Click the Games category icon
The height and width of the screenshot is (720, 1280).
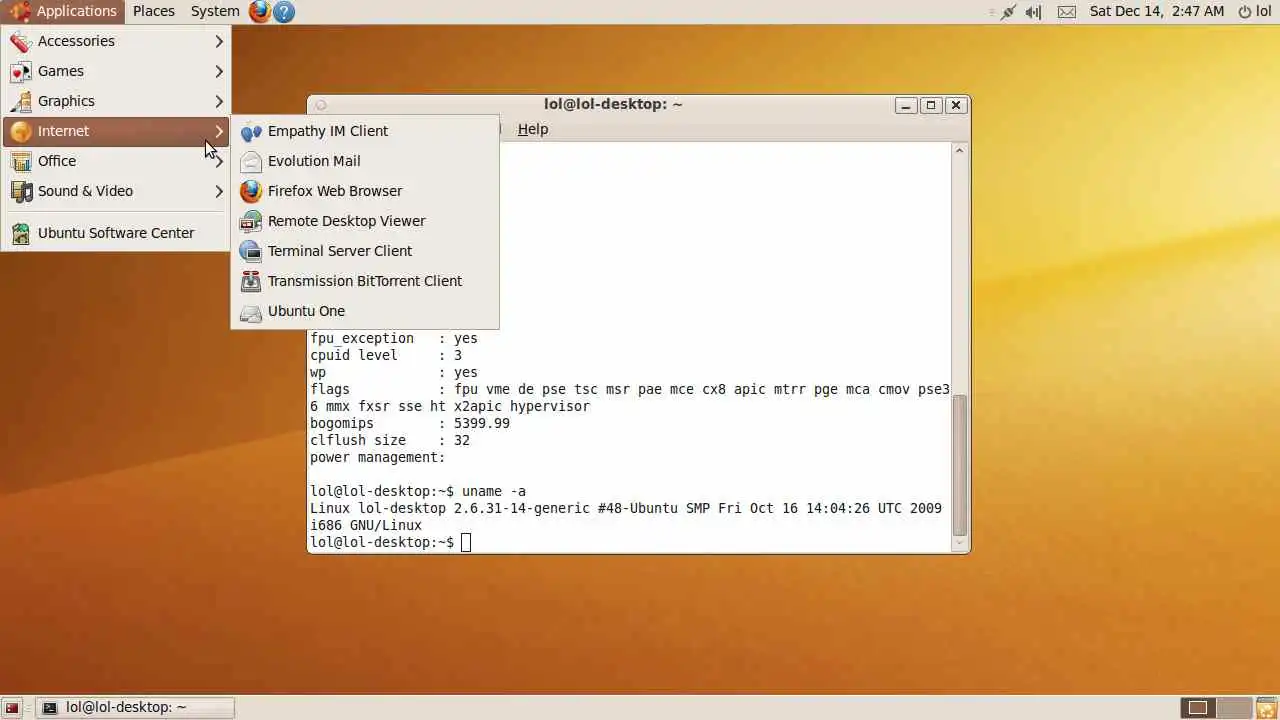20,71
